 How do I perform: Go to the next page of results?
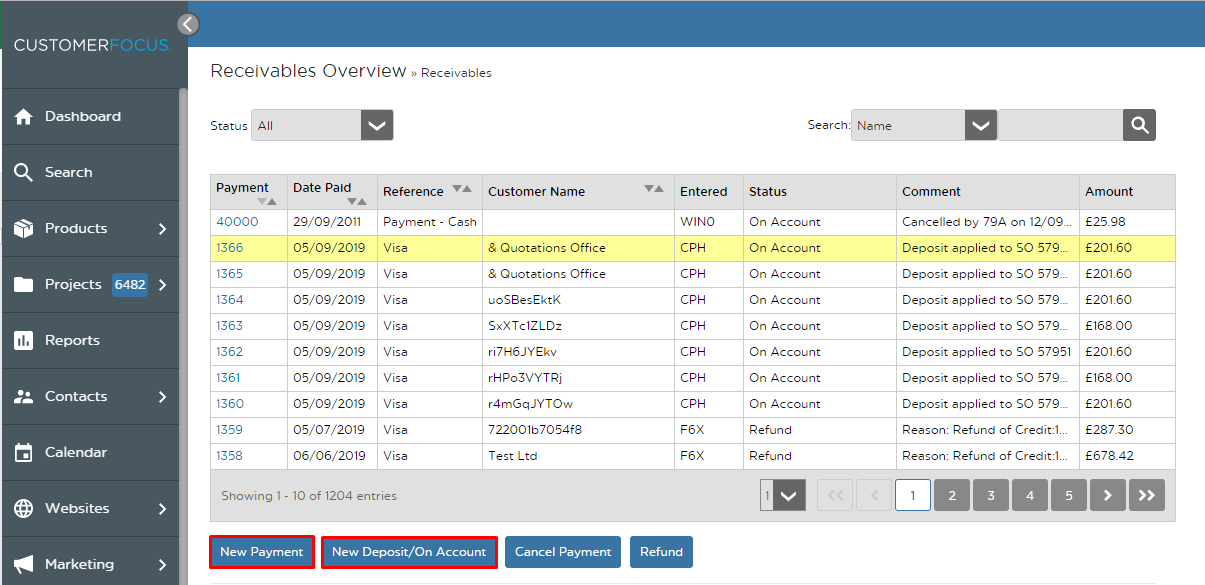point(1108,495)
